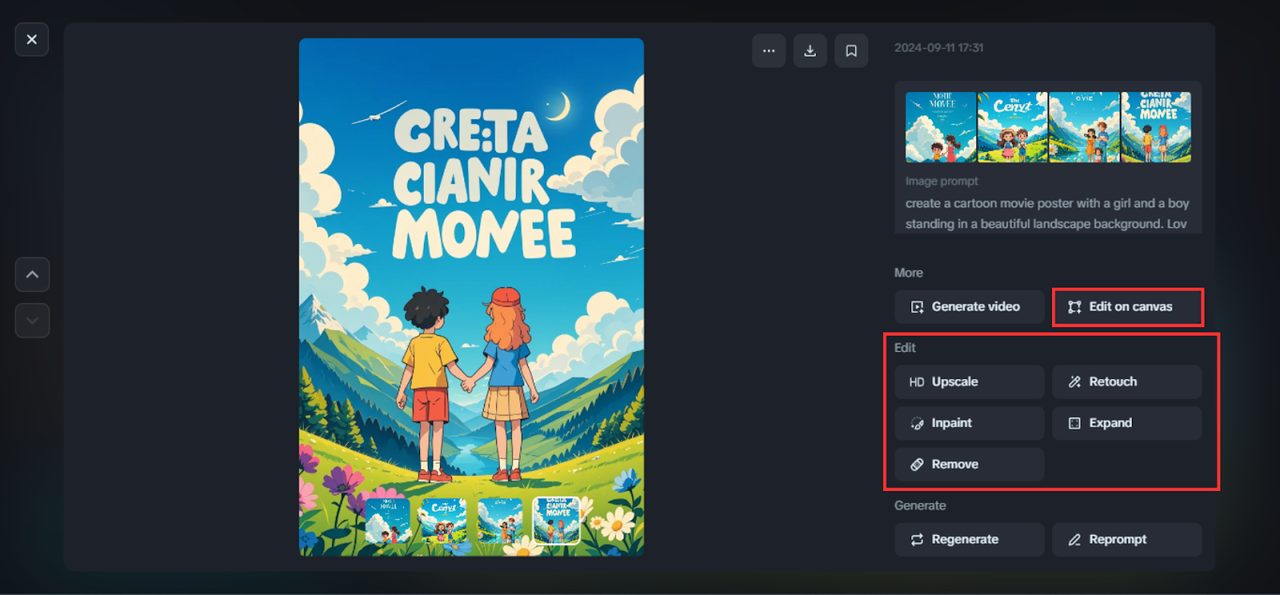Image resolution: width=1280 pixels, height=595 pixels.
Task: Select the Retouch tool
Action: pyautogui.click(x=1127, y=382)
